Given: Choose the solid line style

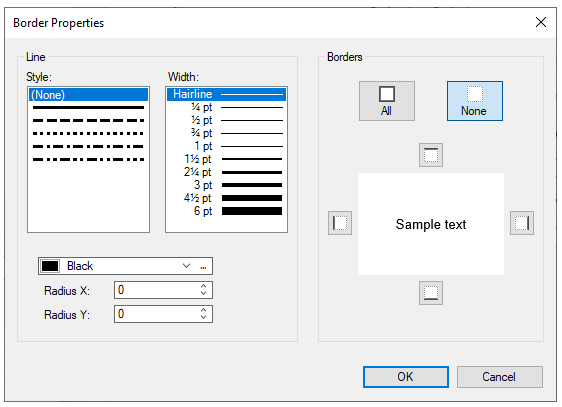Looking at the screenshot, I should [x=88, y=107].
